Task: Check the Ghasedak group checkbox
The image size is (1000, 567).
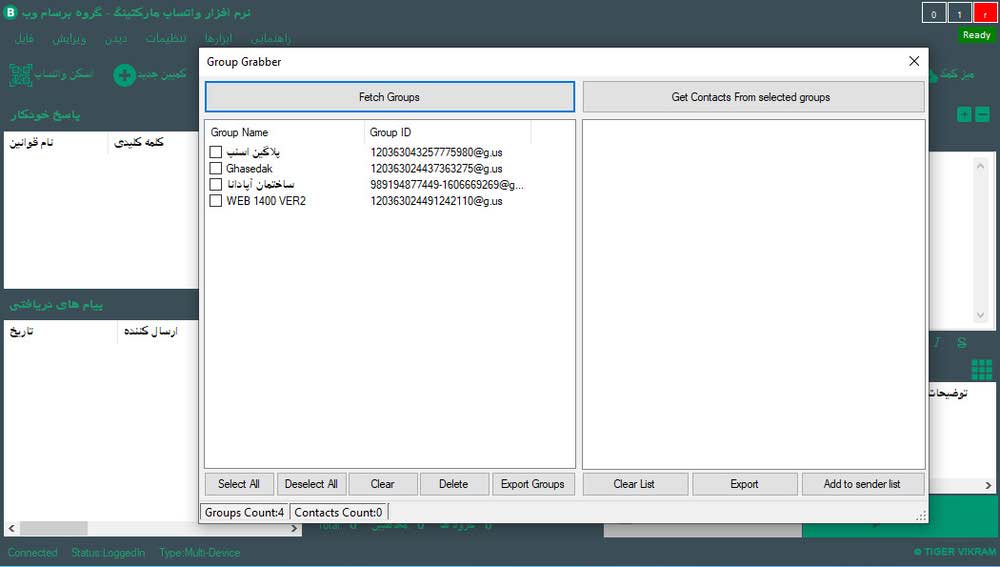Action: tap(215, 169)
